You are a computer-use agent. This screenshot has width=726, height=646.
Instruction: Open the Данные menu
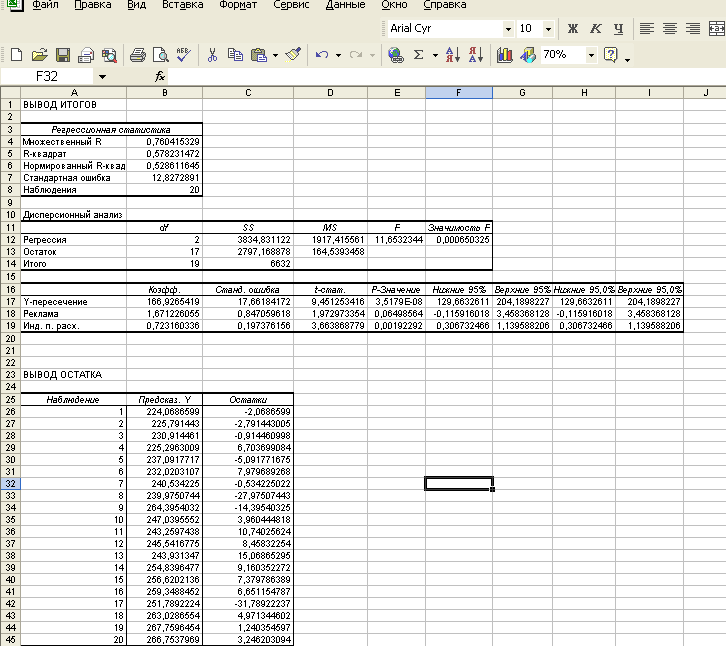pos(345,5)
